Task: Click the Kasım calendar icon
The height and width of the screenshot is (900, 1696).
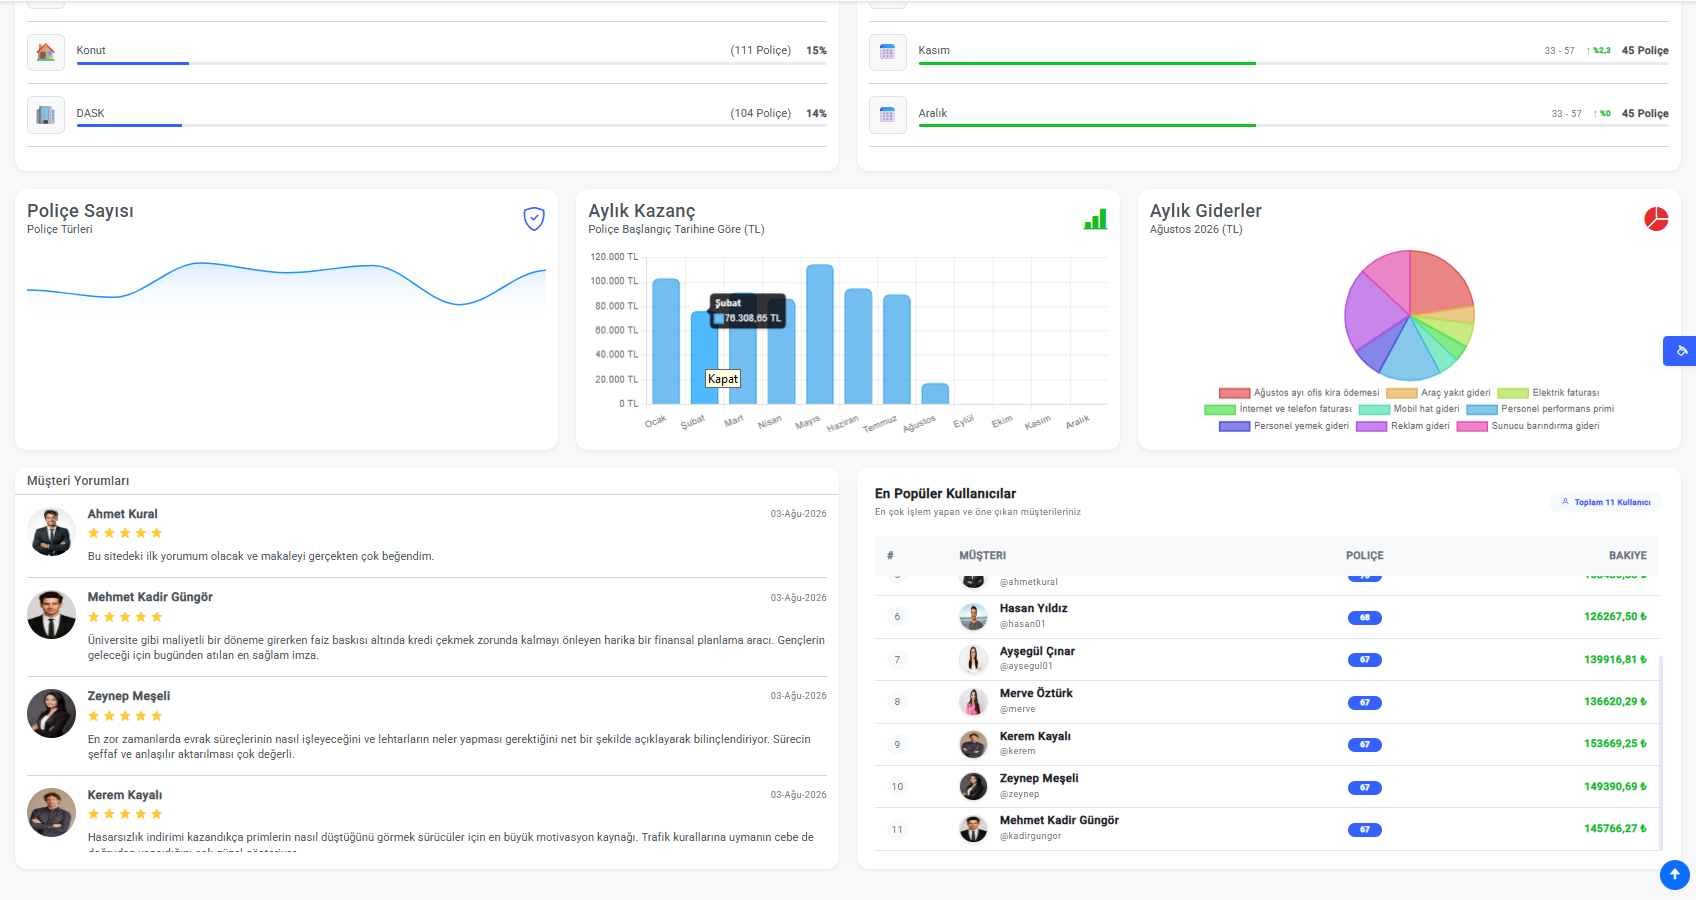Action: (x=887, y=52)
